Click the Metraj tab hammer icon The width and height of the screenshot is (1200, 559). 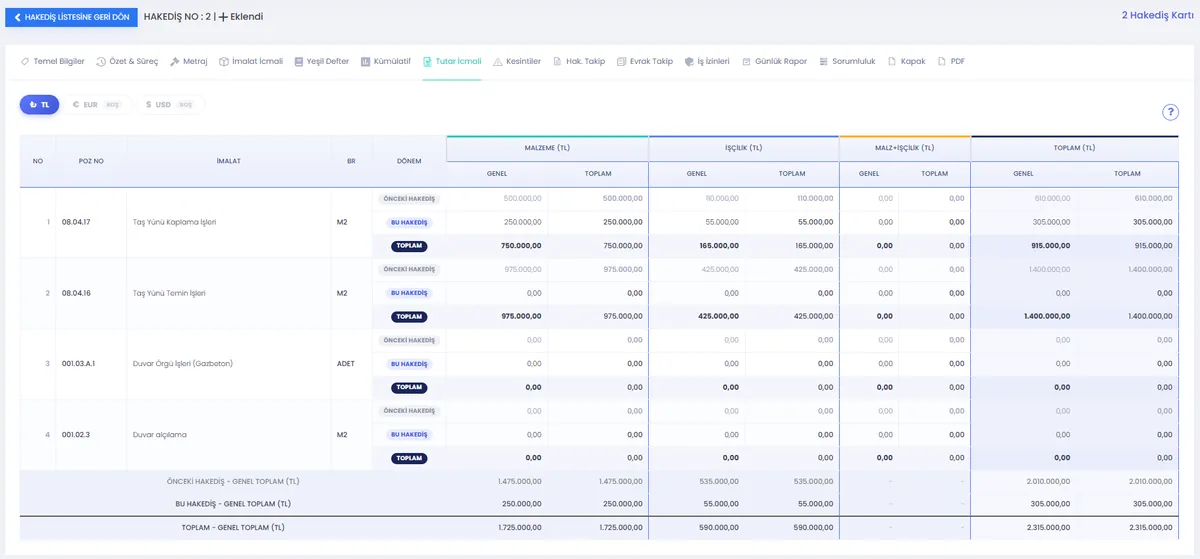click(x=175, y=61)
